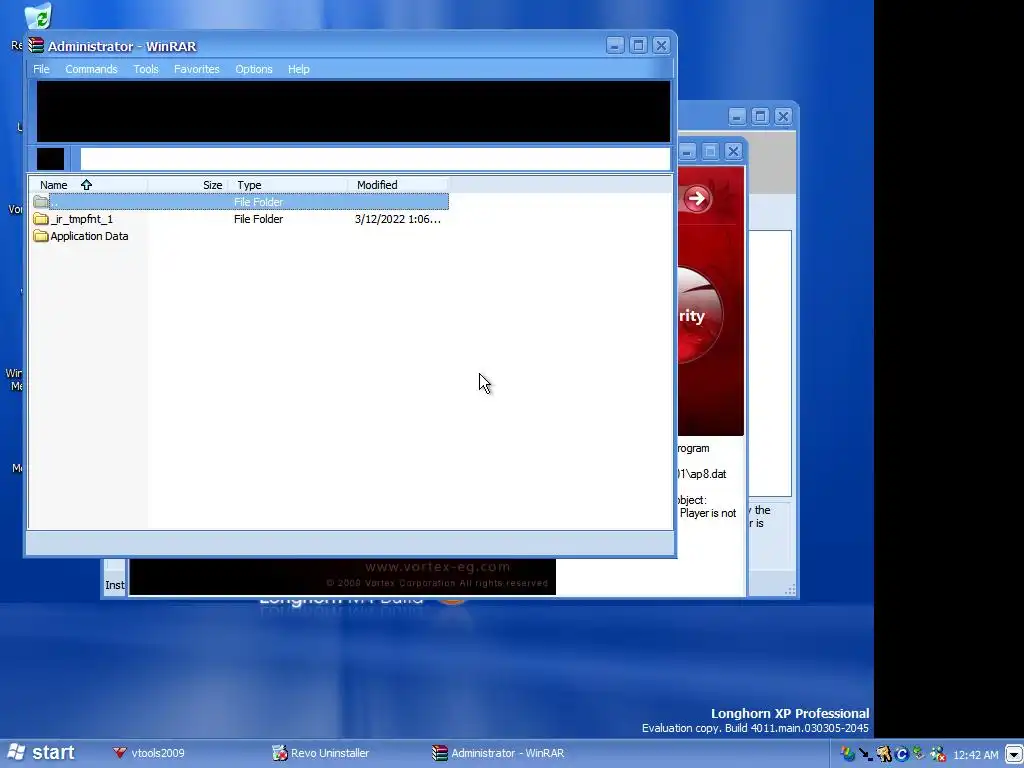This screenshot has width=1024, height=768.
Task: Click the resize grip of background window
Action: point(790,590)
